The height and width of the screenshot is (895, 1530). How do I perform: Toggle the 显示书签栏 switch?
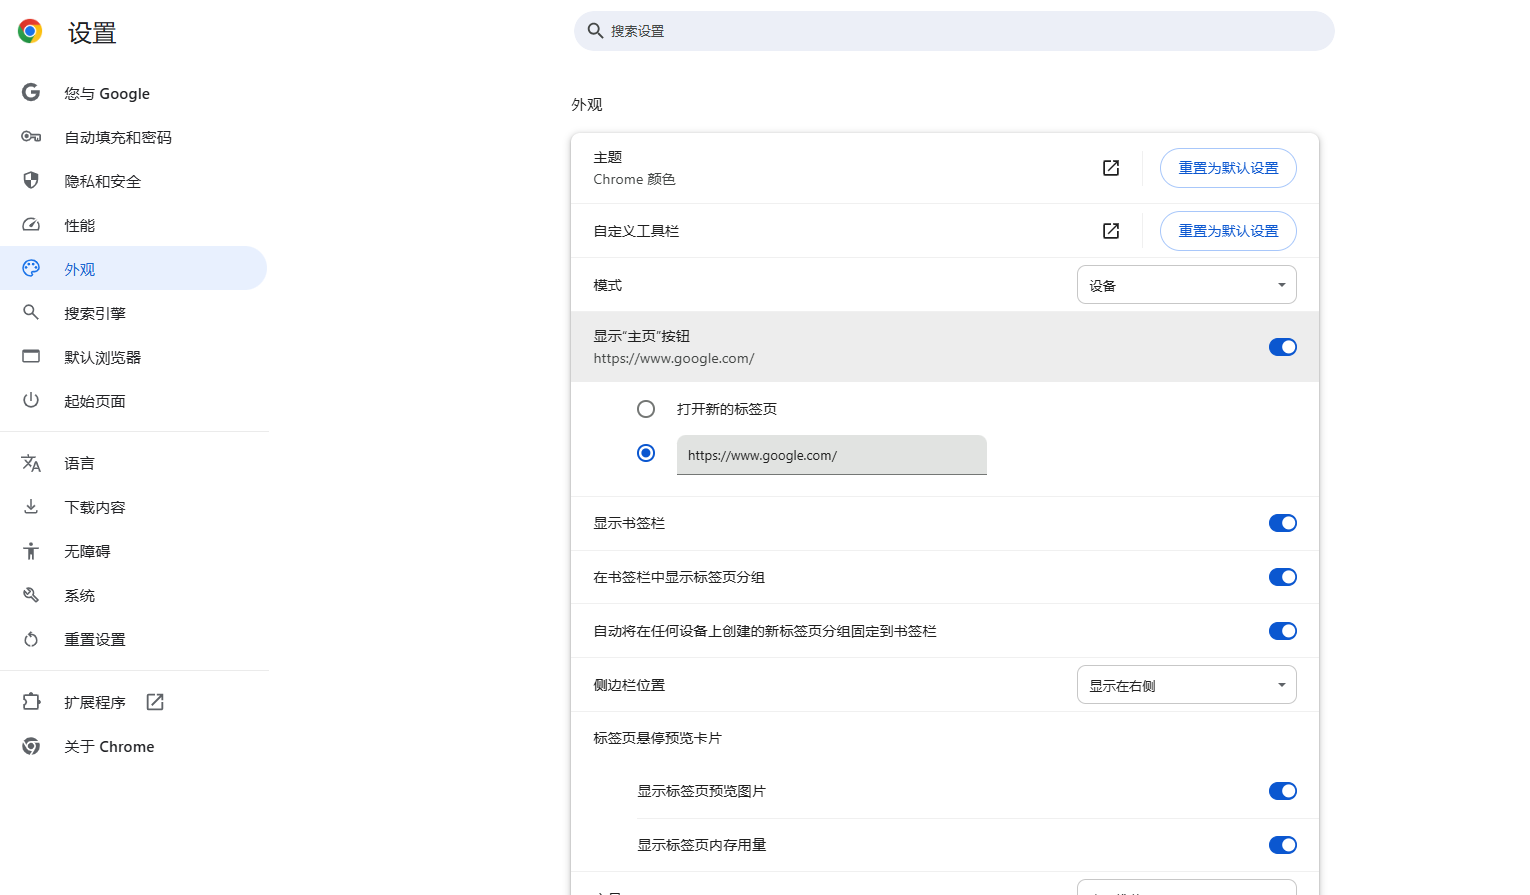[x=1282, y=523]
